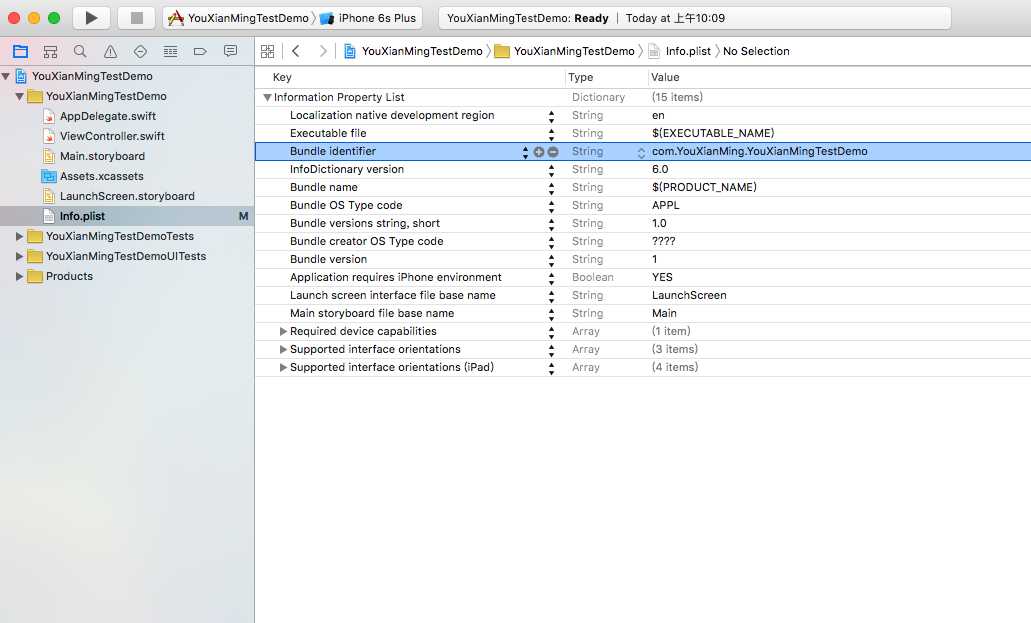Collapse the Information Property List
The width and height of the screenshot is (1031, 623).
coord(267,97)
